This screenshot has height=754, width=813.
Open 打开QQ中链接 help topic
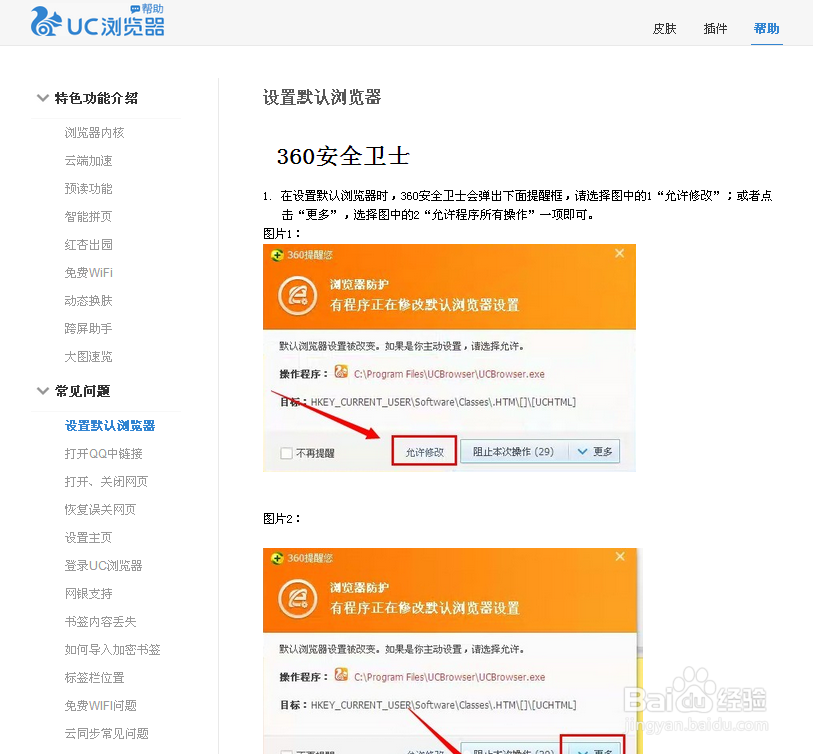104,454
